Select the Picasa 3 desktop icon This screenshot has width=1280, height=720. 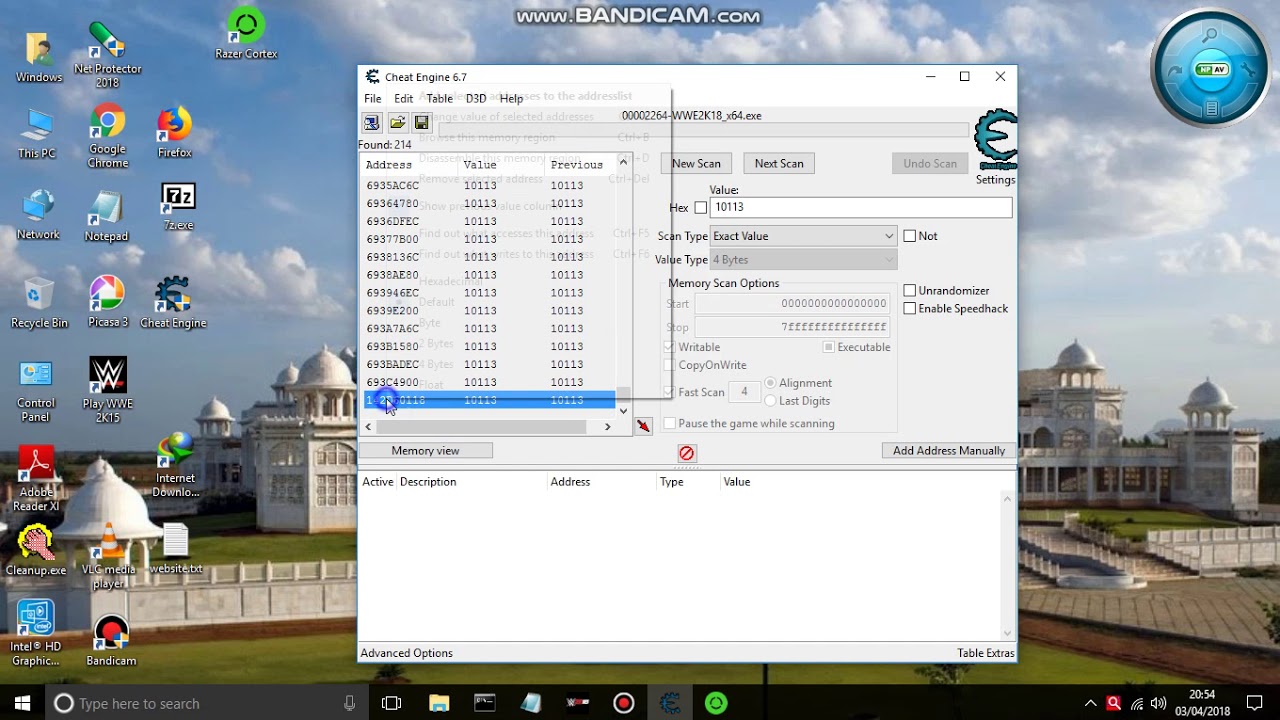pos(107,302)
